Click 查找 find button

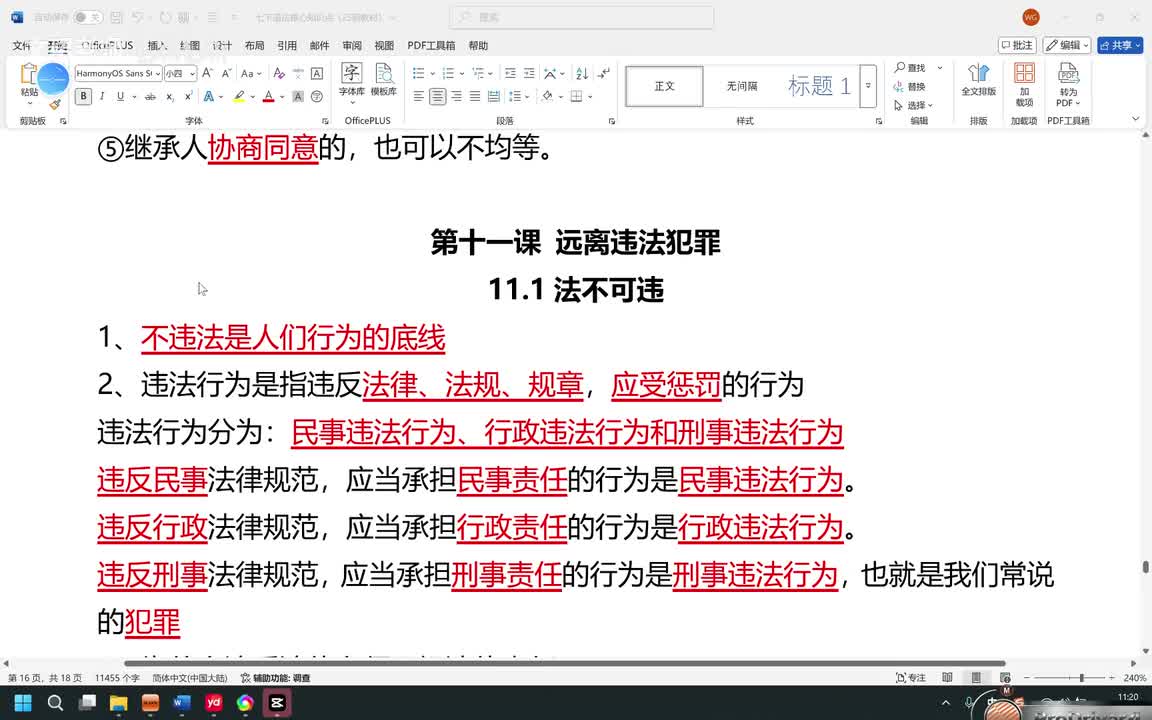coord(911,68)
